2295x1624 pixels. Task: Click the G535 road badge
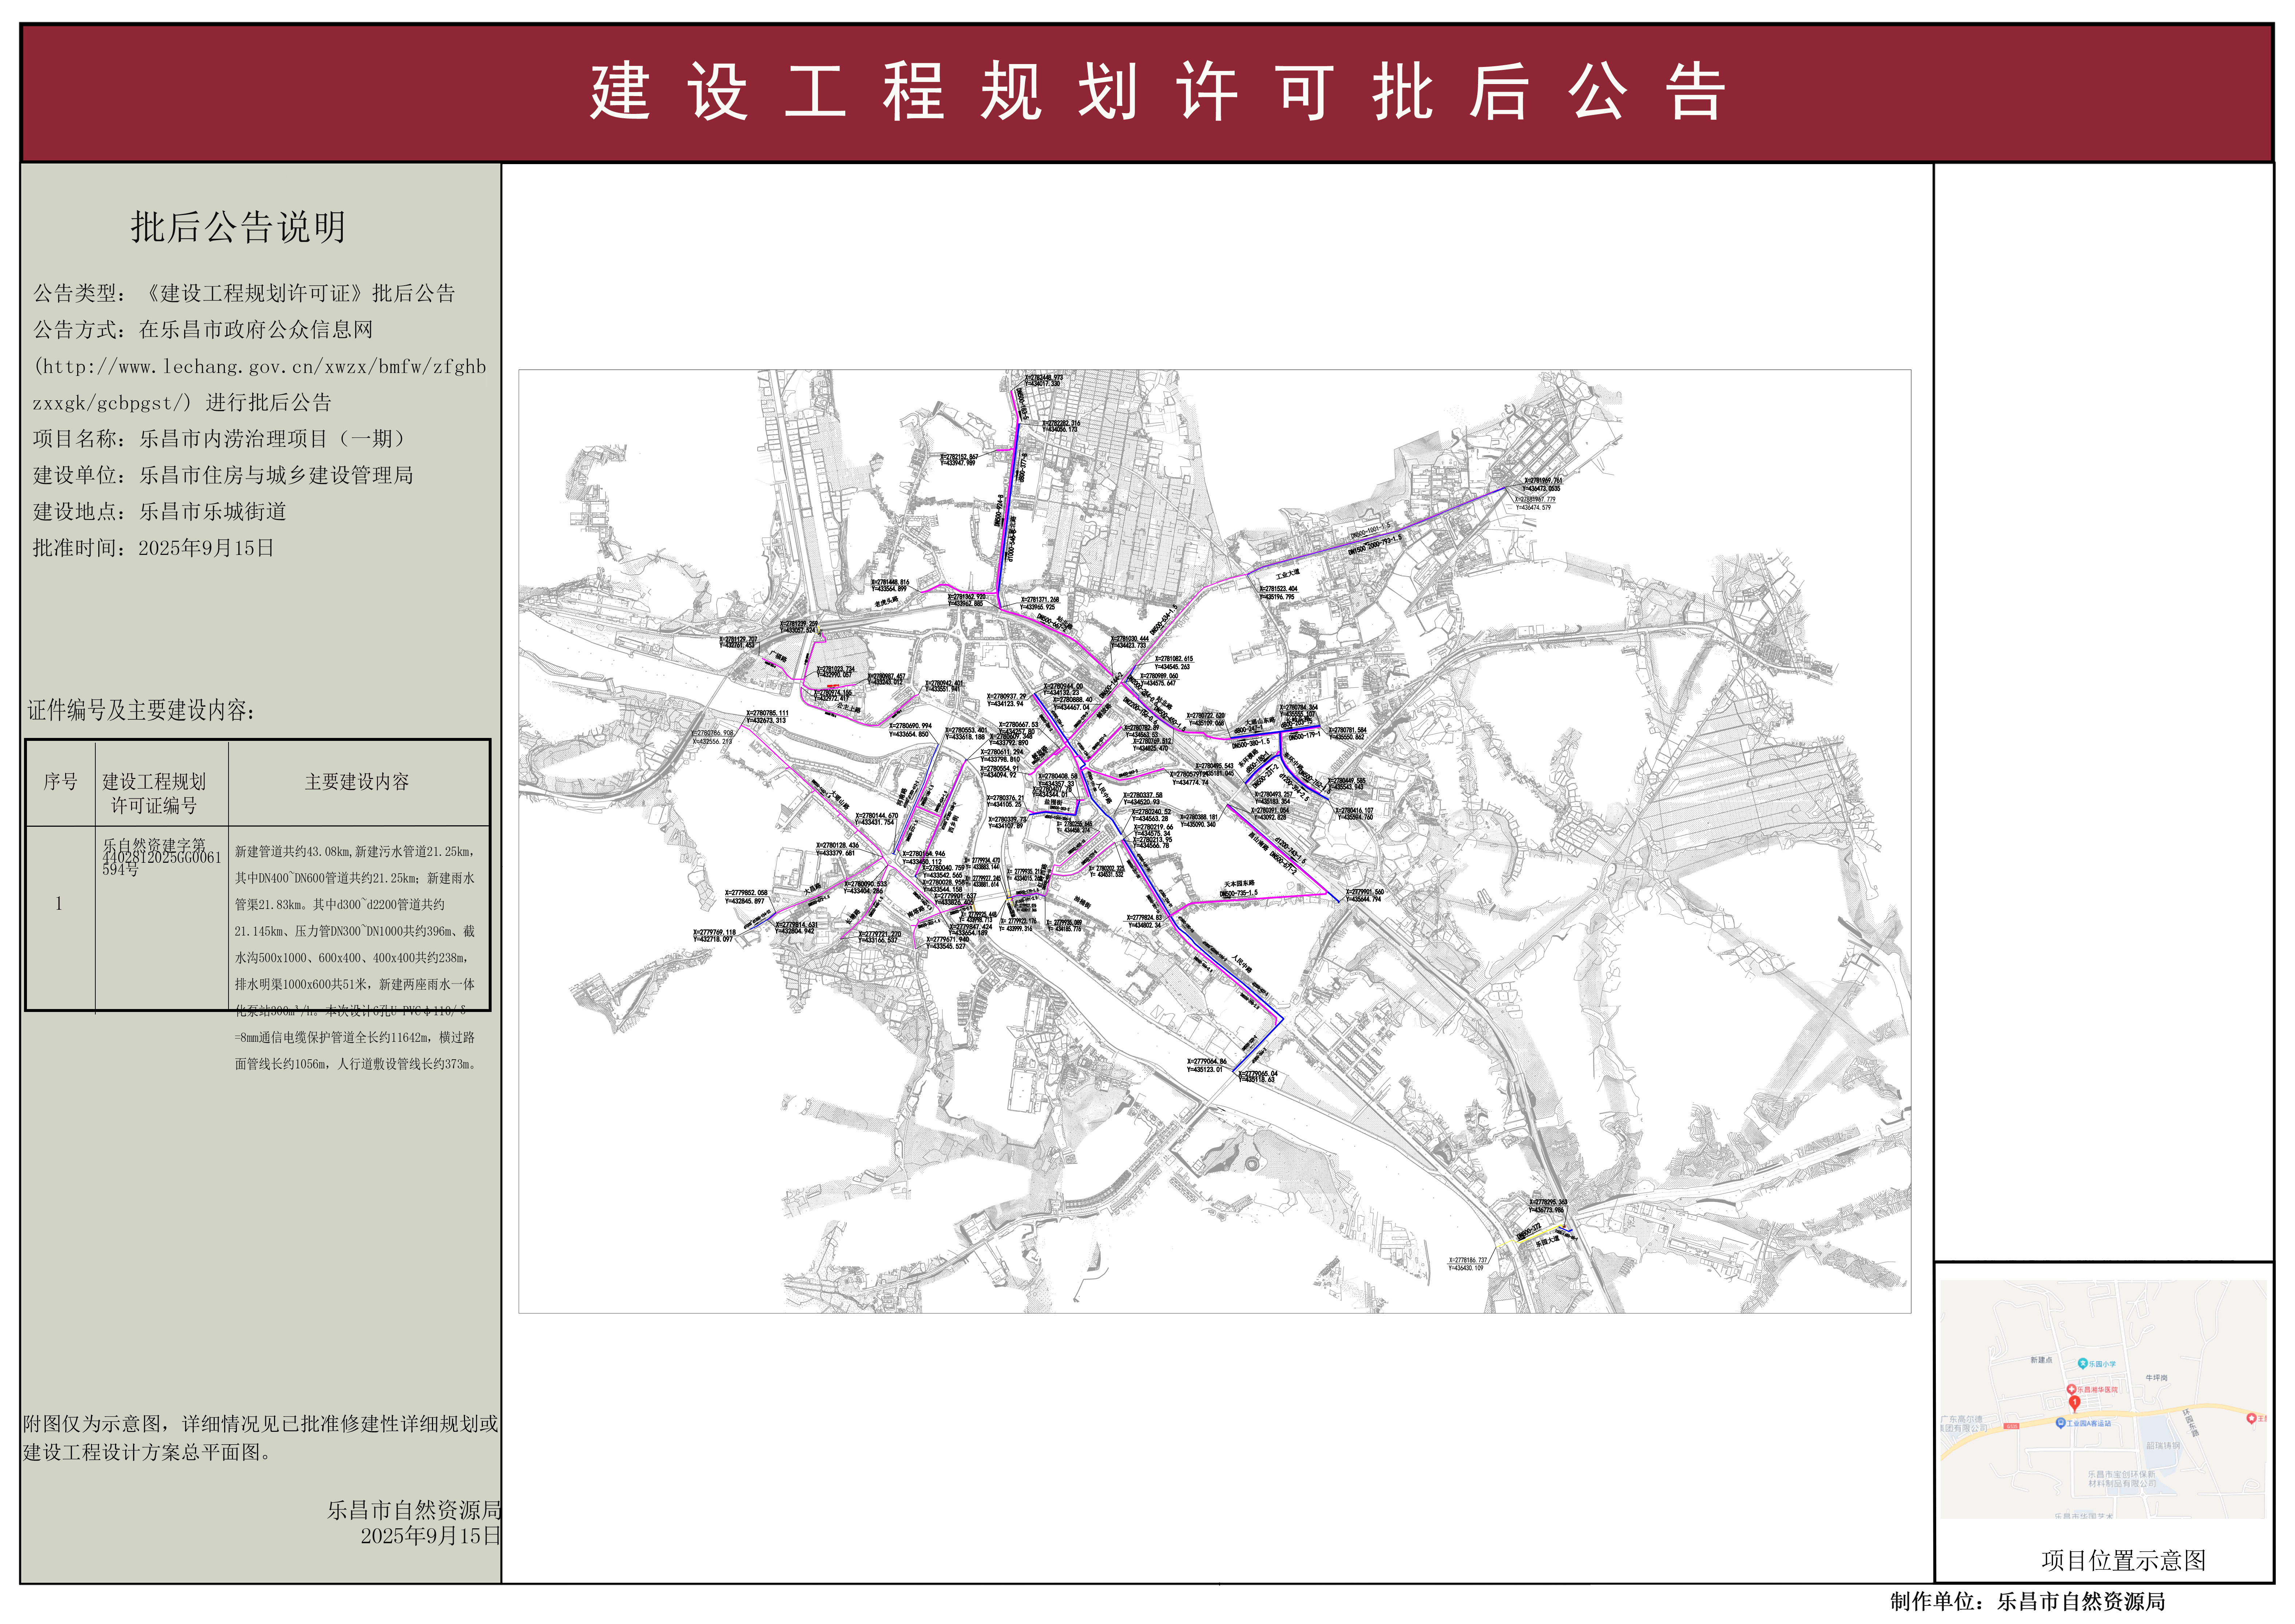click(2012, 1426)
